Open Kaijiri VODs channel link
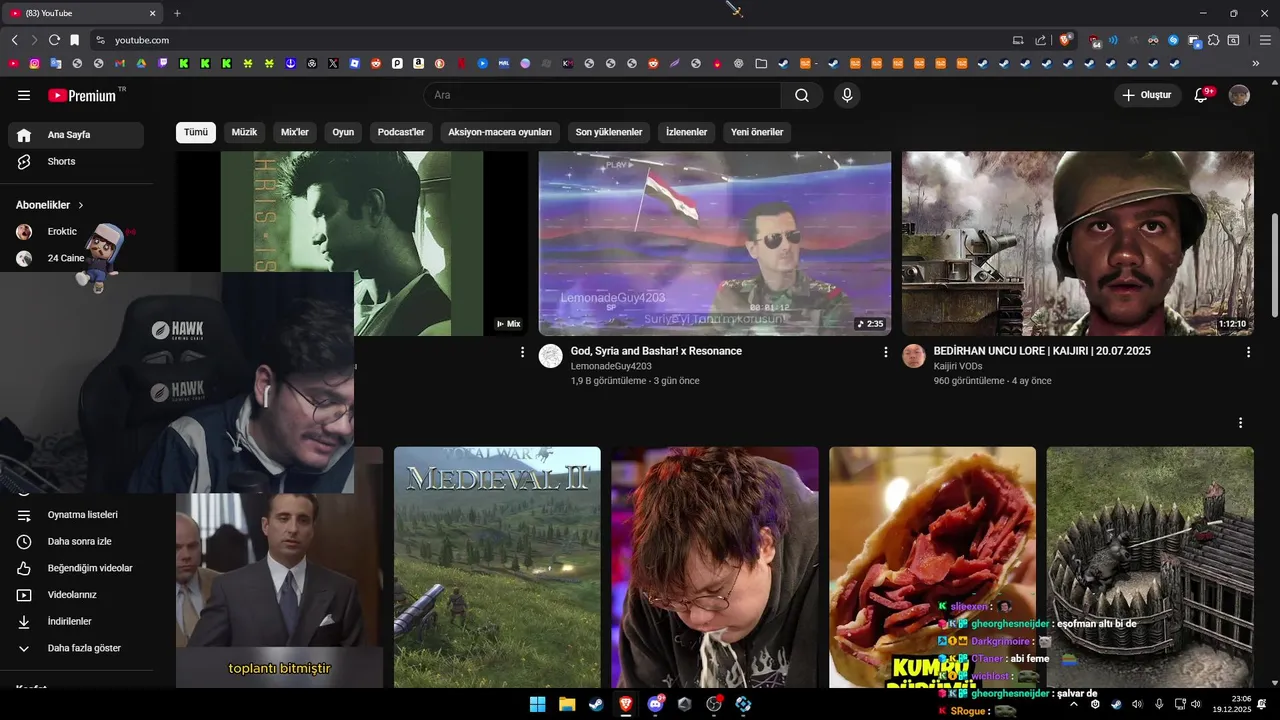Viewport: 1280px width, 720px height. coord(968,366)
